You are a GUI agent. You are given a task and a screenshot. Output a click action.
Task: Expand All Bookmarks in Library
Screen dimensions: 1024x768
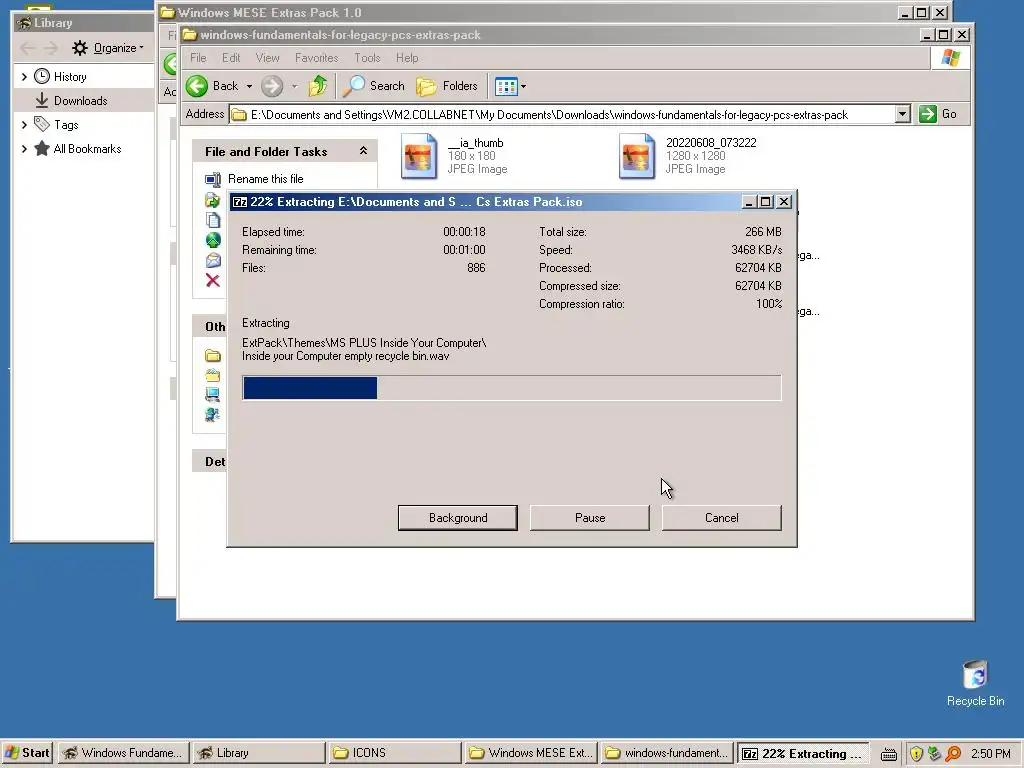24,148
